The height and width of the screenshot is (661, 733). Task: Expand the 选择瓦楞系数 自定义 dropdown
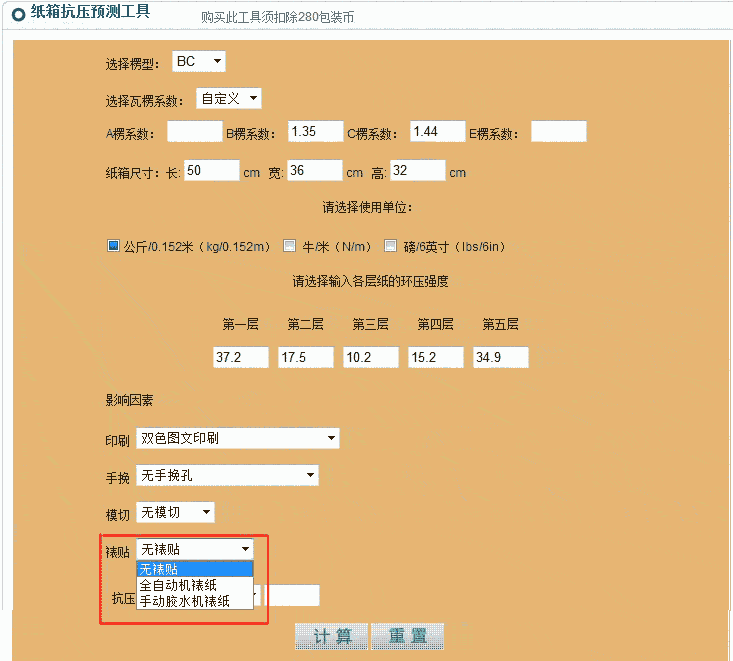pos(229,98)
